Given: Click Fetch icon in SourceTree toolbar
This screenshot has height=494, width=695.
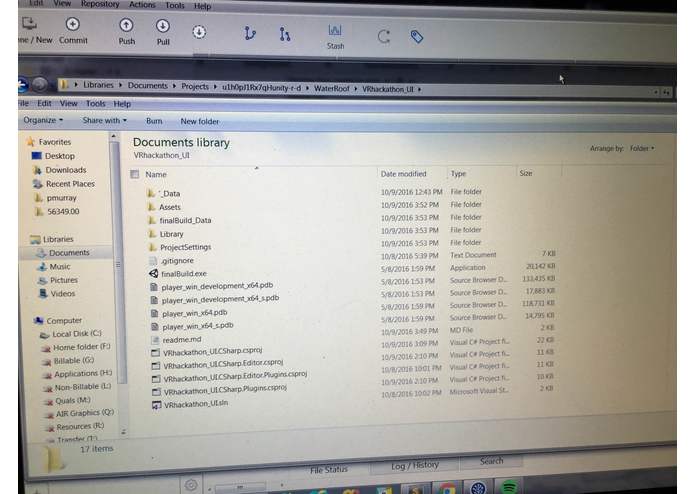Looking at the screenshot, I should pyautogui.click(x=199, y=32).
